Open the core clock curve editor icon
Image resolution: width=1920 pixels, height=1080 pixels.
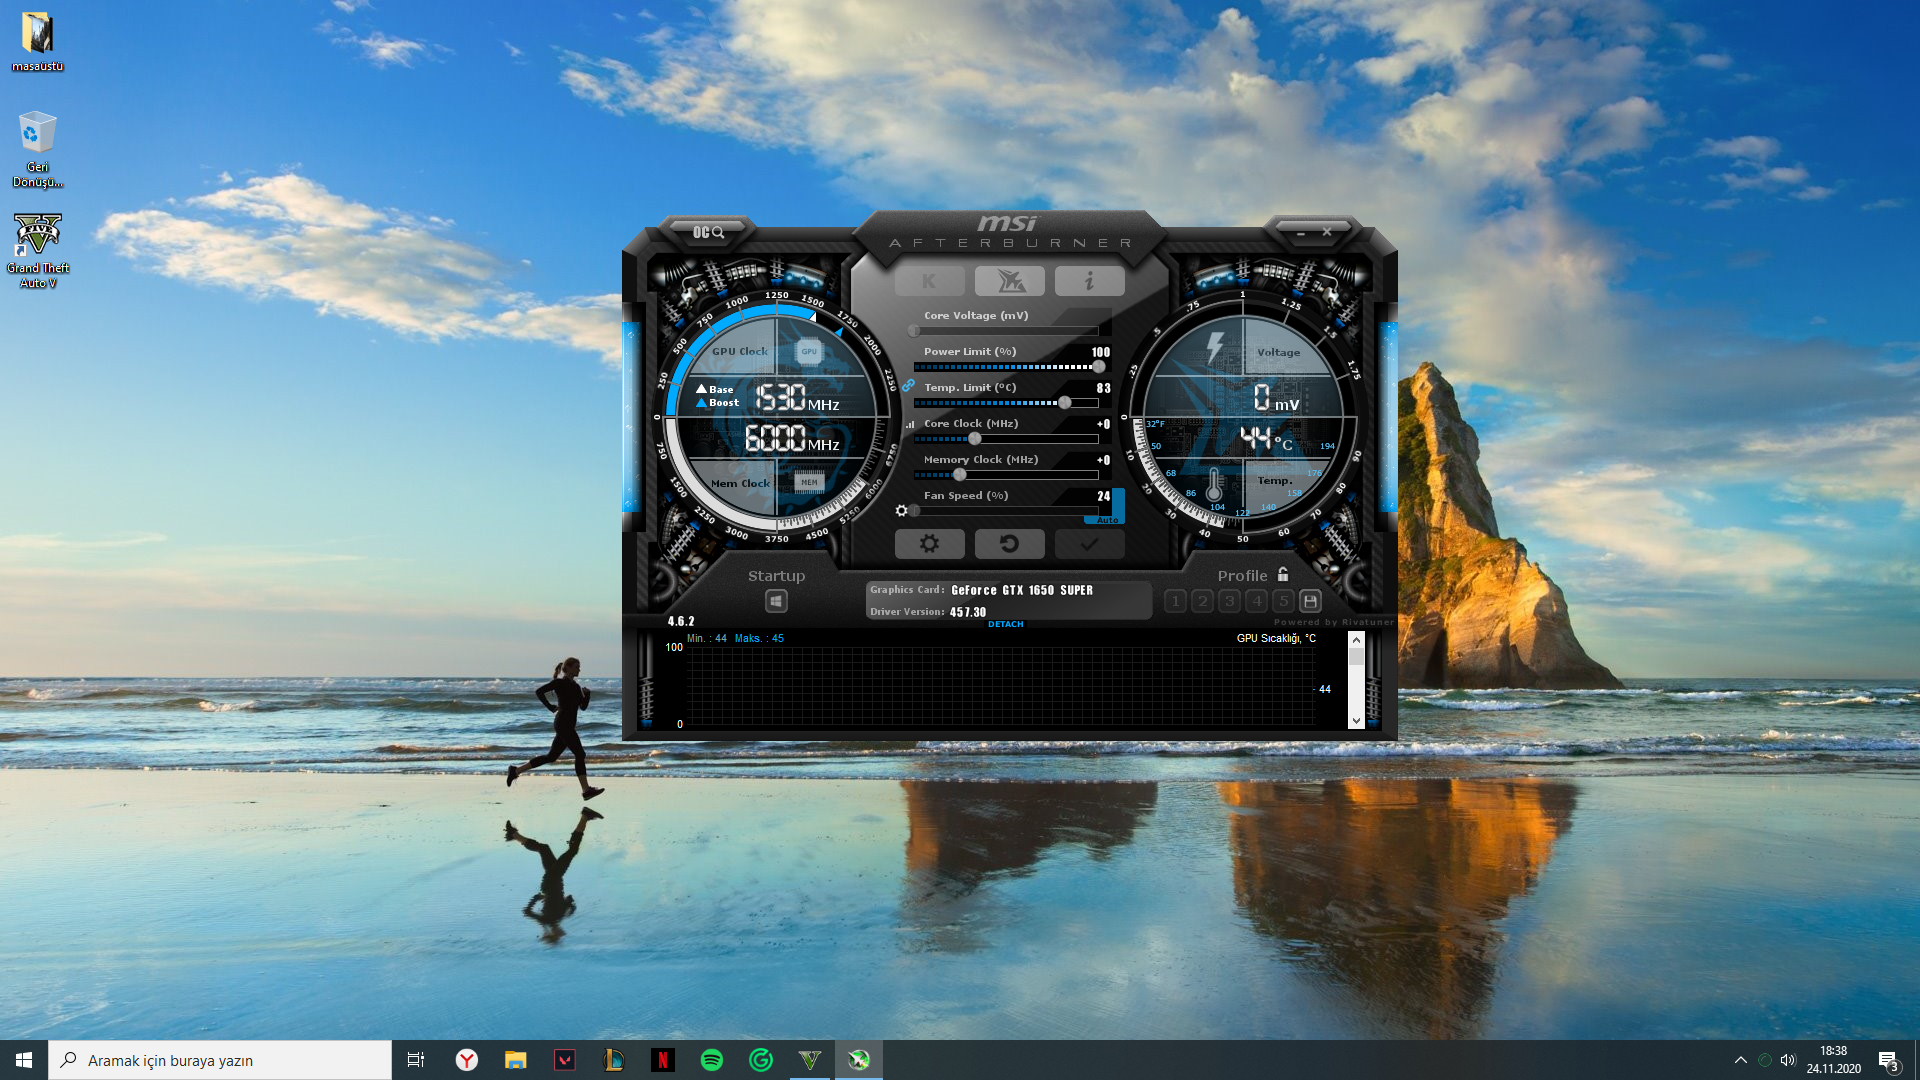pos(910,424)
